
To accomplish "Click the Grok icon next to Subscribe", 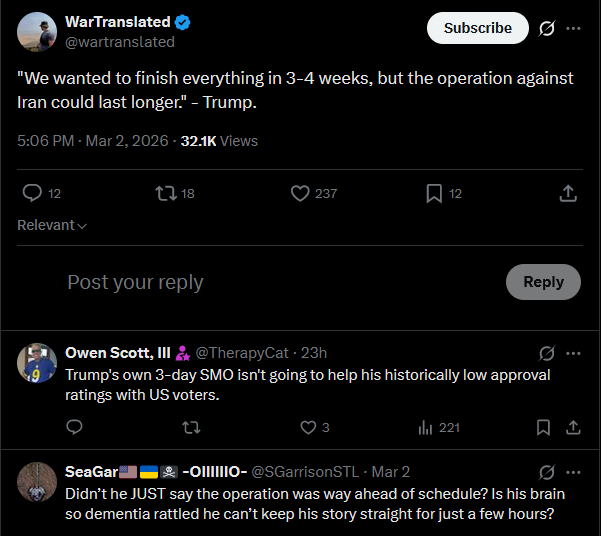I will (x=546, y=28).
